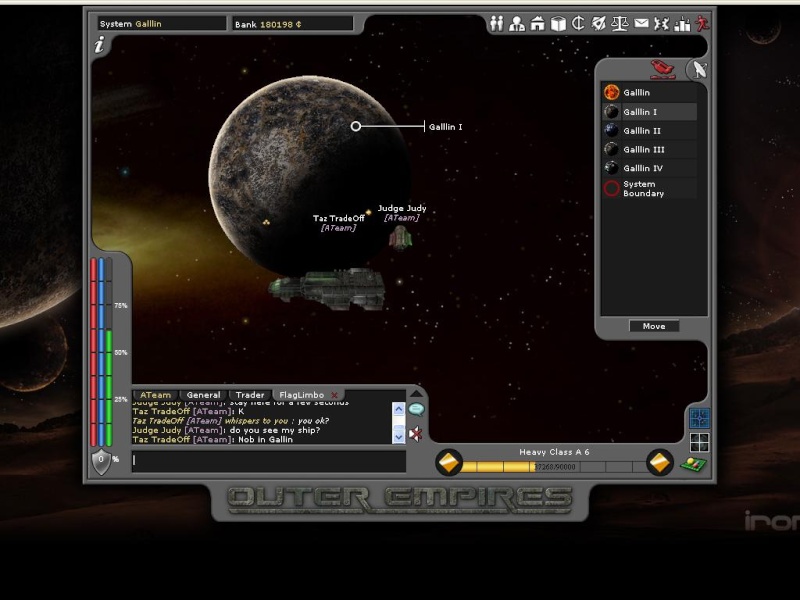Screen dimensions: 800x600
Task: Click the whisper 'you ok?' chat message
Action: (x=231, y=421)
